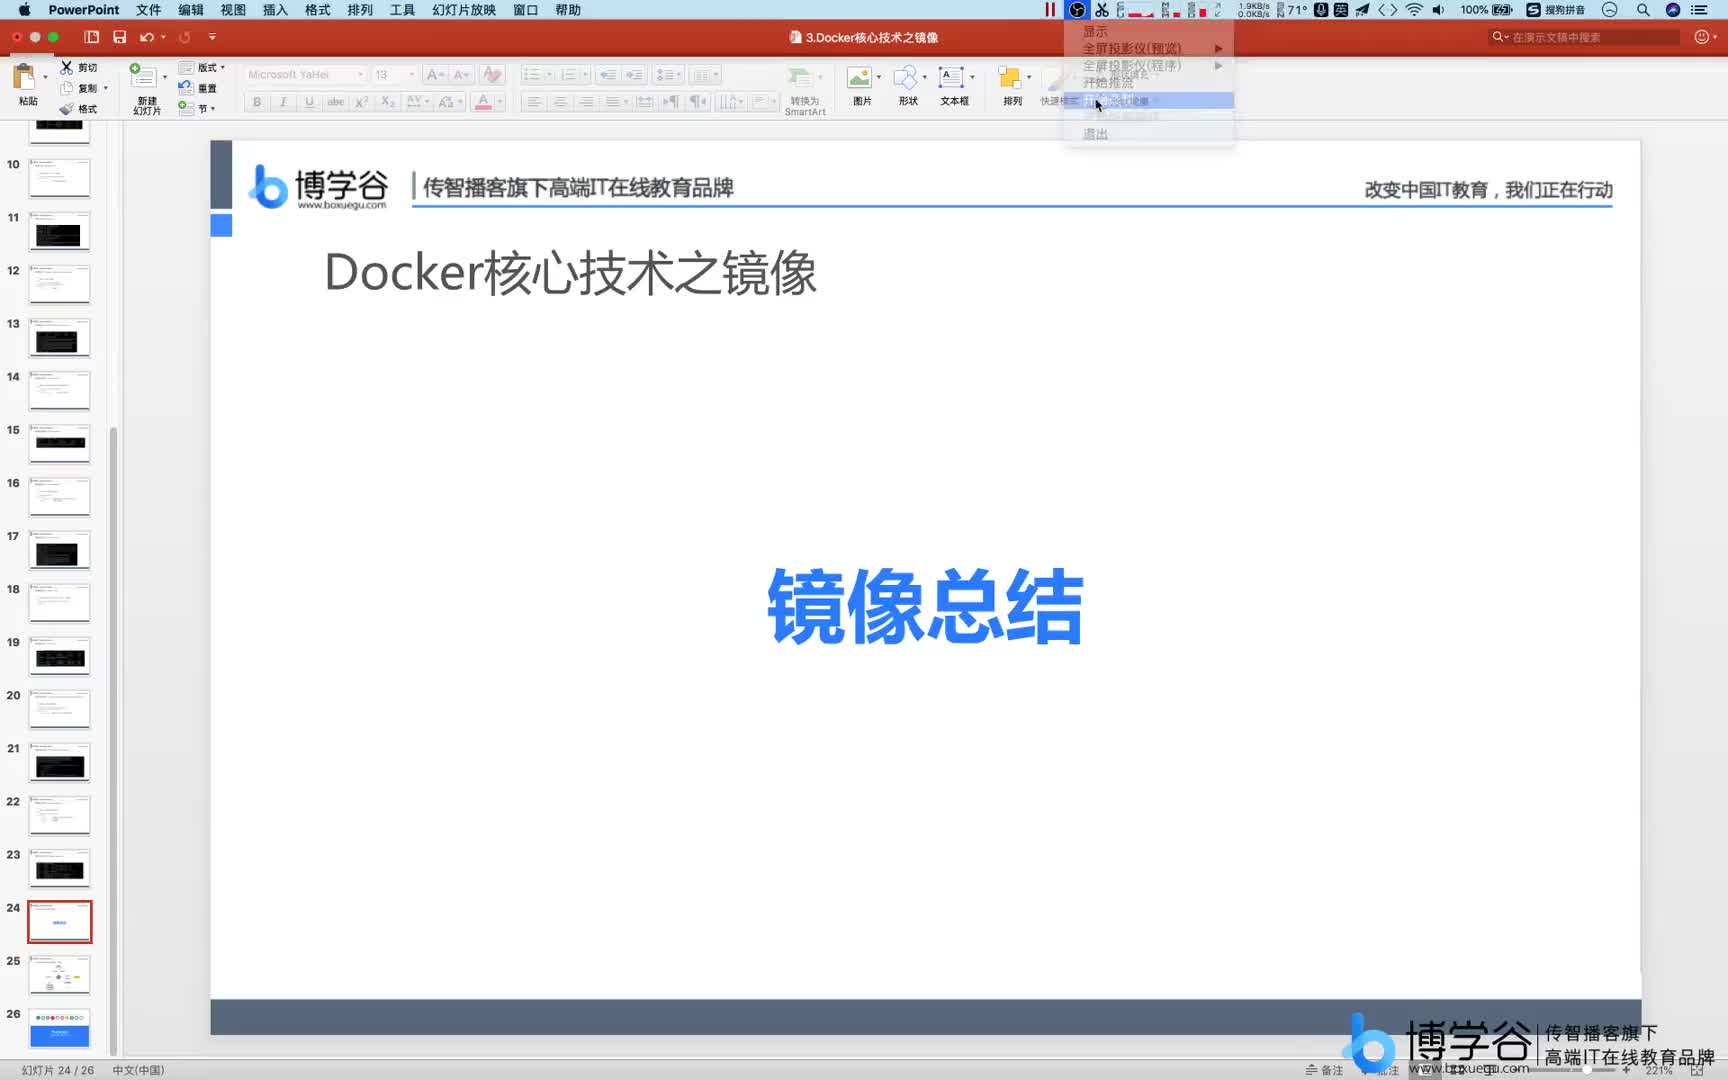Click the Superscript icon
1728x1080 pixels.
click(362, 102)
